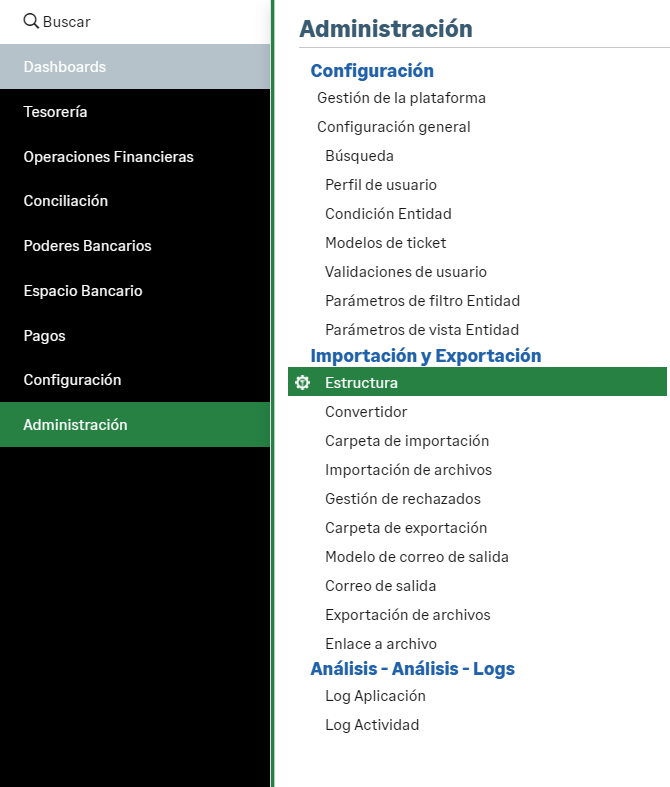This screenshot has height=787, width=670.
Task: Type in the Buscar search field
Action: coord(150,21)
